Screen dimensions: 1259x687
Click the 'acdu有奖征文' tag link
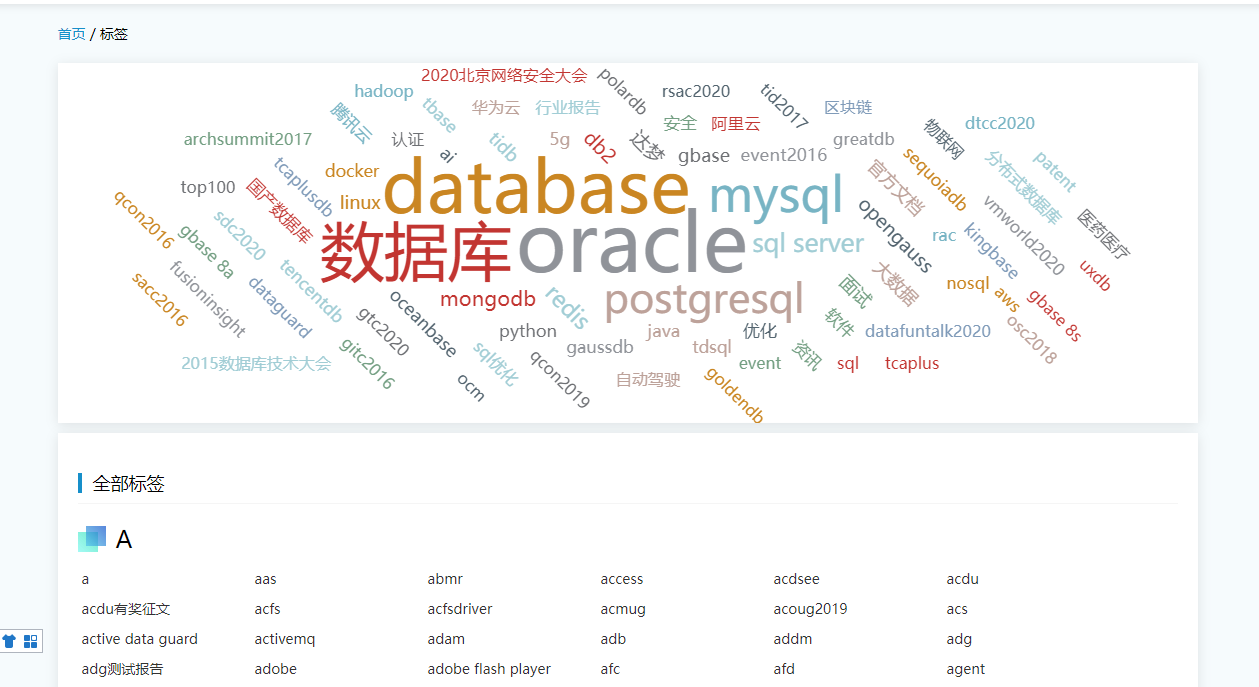click(x=126, y=609)
